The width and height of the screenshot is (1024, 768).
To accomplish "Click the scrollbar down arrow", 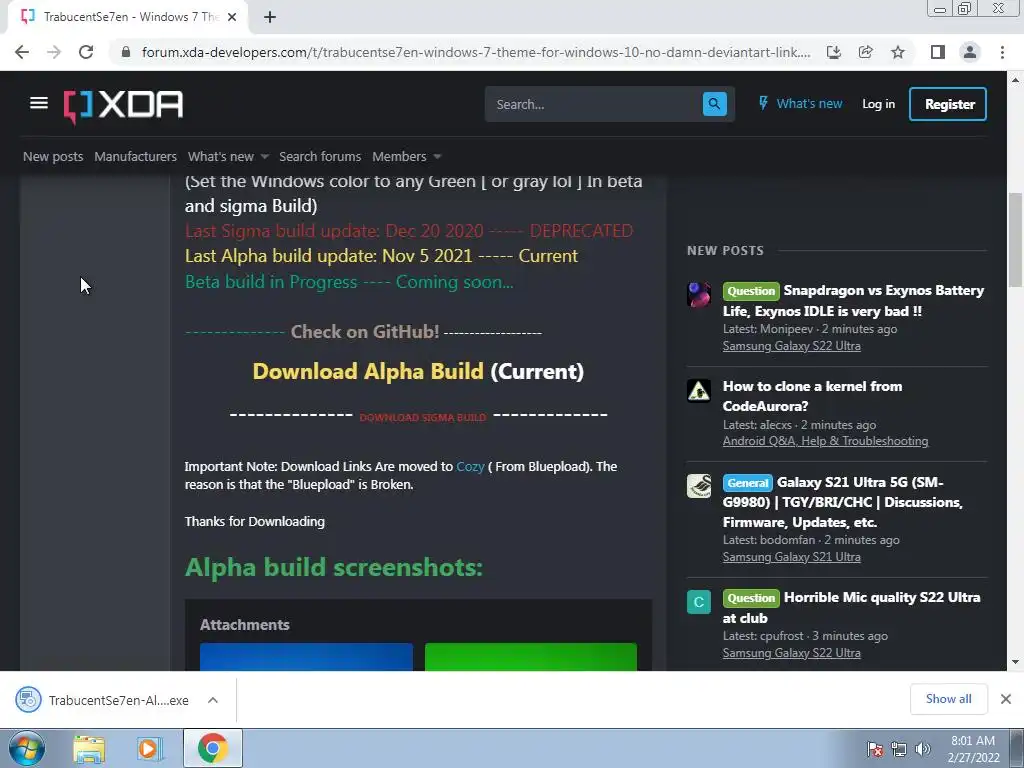I will pos(1015,662).
